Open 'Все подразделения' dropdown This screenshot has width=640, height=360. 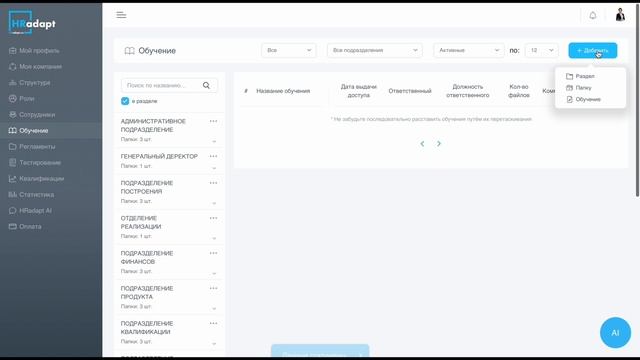(375, 50)
